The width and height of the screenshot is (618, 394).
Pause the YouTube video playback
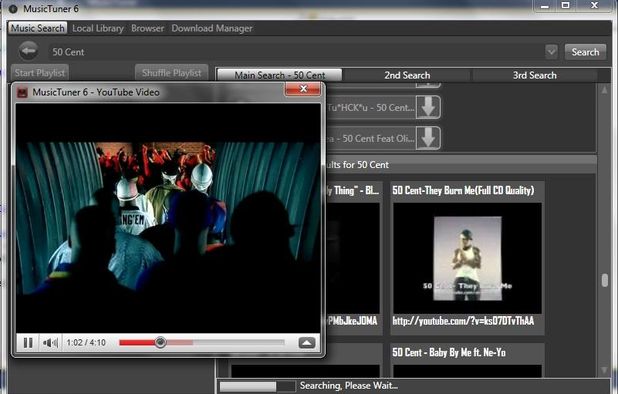point(28,342)
